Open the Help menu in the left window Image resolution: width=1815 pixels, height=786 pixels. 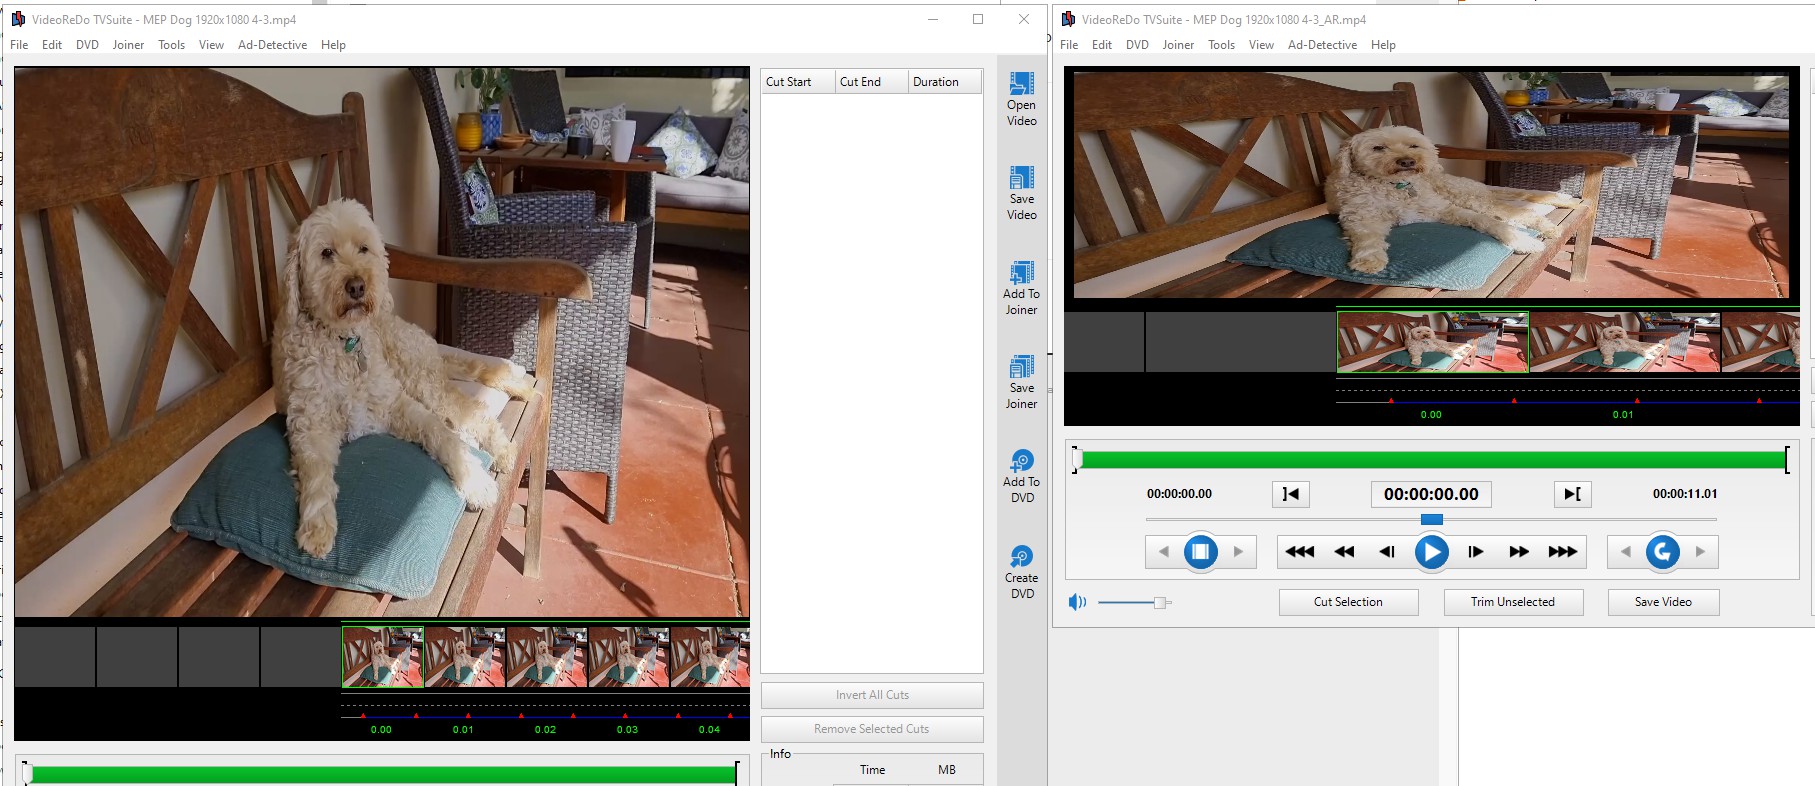click(x=333, y=45)
